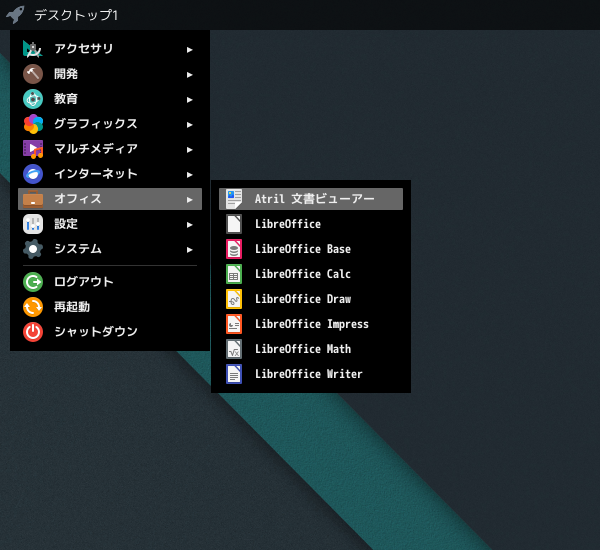Viewport: 600px width, 550px height.
Task: Click the インターネット globe icon
Action: [x=33, y=174]
